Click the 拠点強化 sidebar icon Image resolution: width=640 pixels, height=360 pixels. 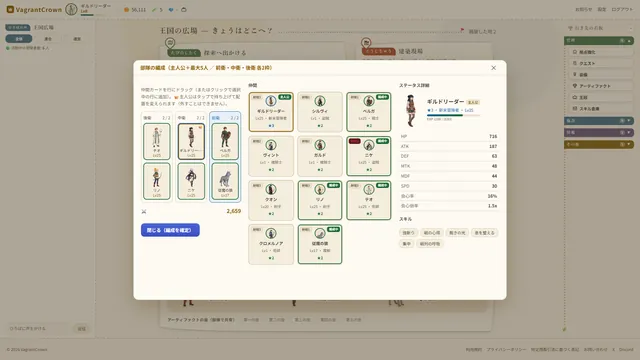575,52
